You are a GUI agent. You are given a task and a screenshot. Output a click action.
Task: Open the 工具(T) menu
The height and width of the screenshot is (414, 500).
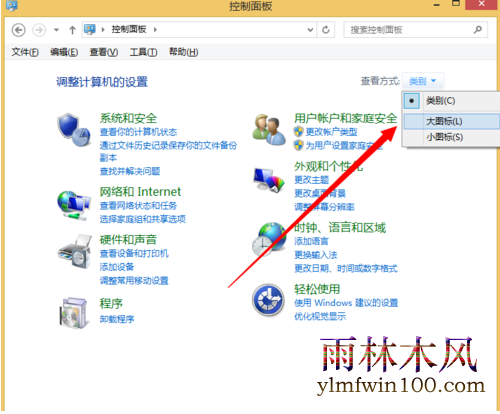tap(143, 52)
